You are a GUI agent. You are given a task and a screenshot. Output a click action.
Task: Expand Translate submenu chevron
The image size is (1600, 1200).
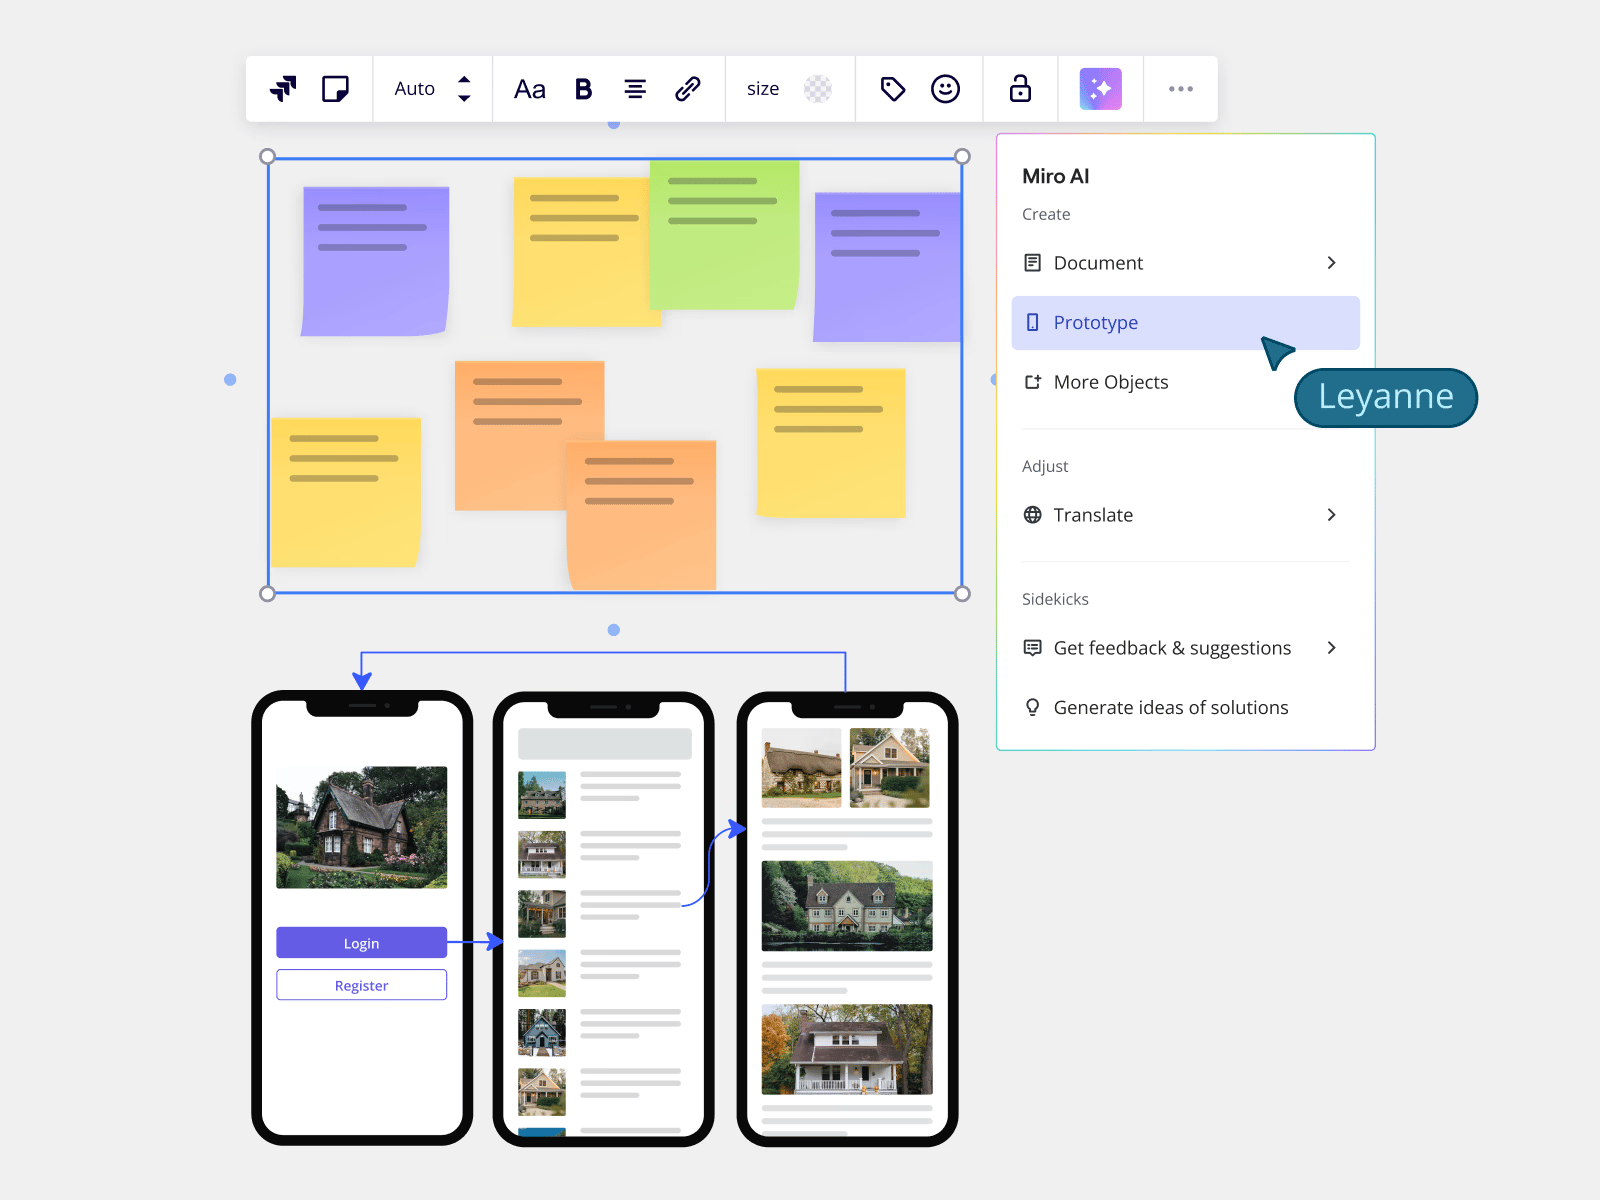pyautogui.click(x=1332, y=515)
